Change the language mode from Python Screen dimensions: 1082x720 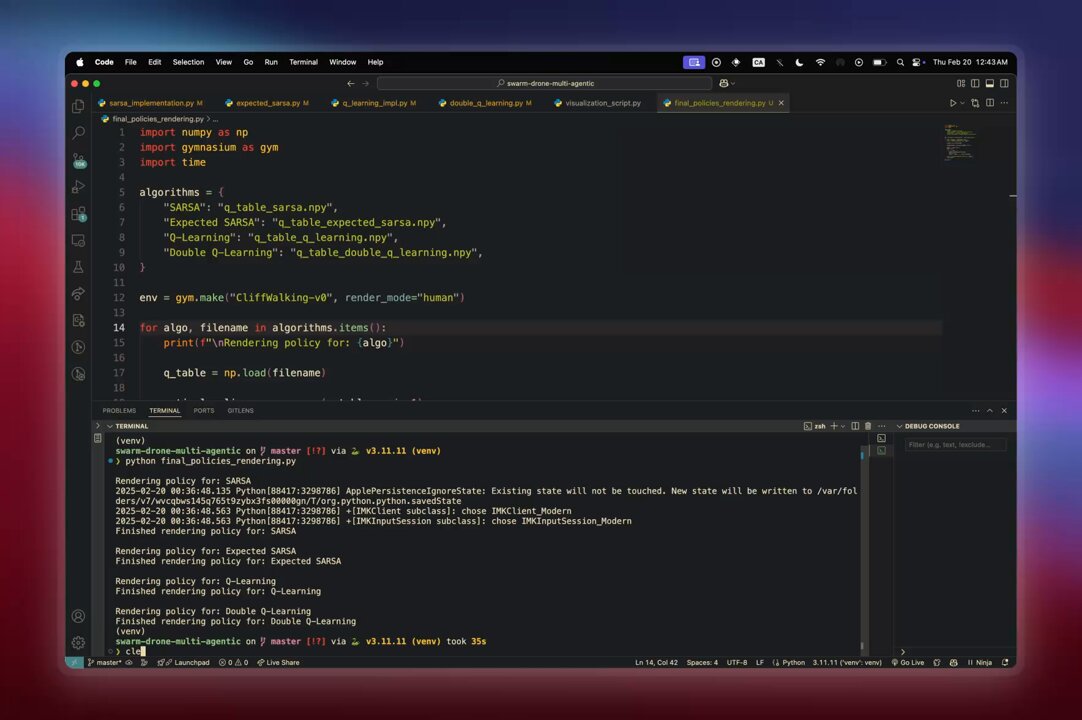click(x=793, y=663)
